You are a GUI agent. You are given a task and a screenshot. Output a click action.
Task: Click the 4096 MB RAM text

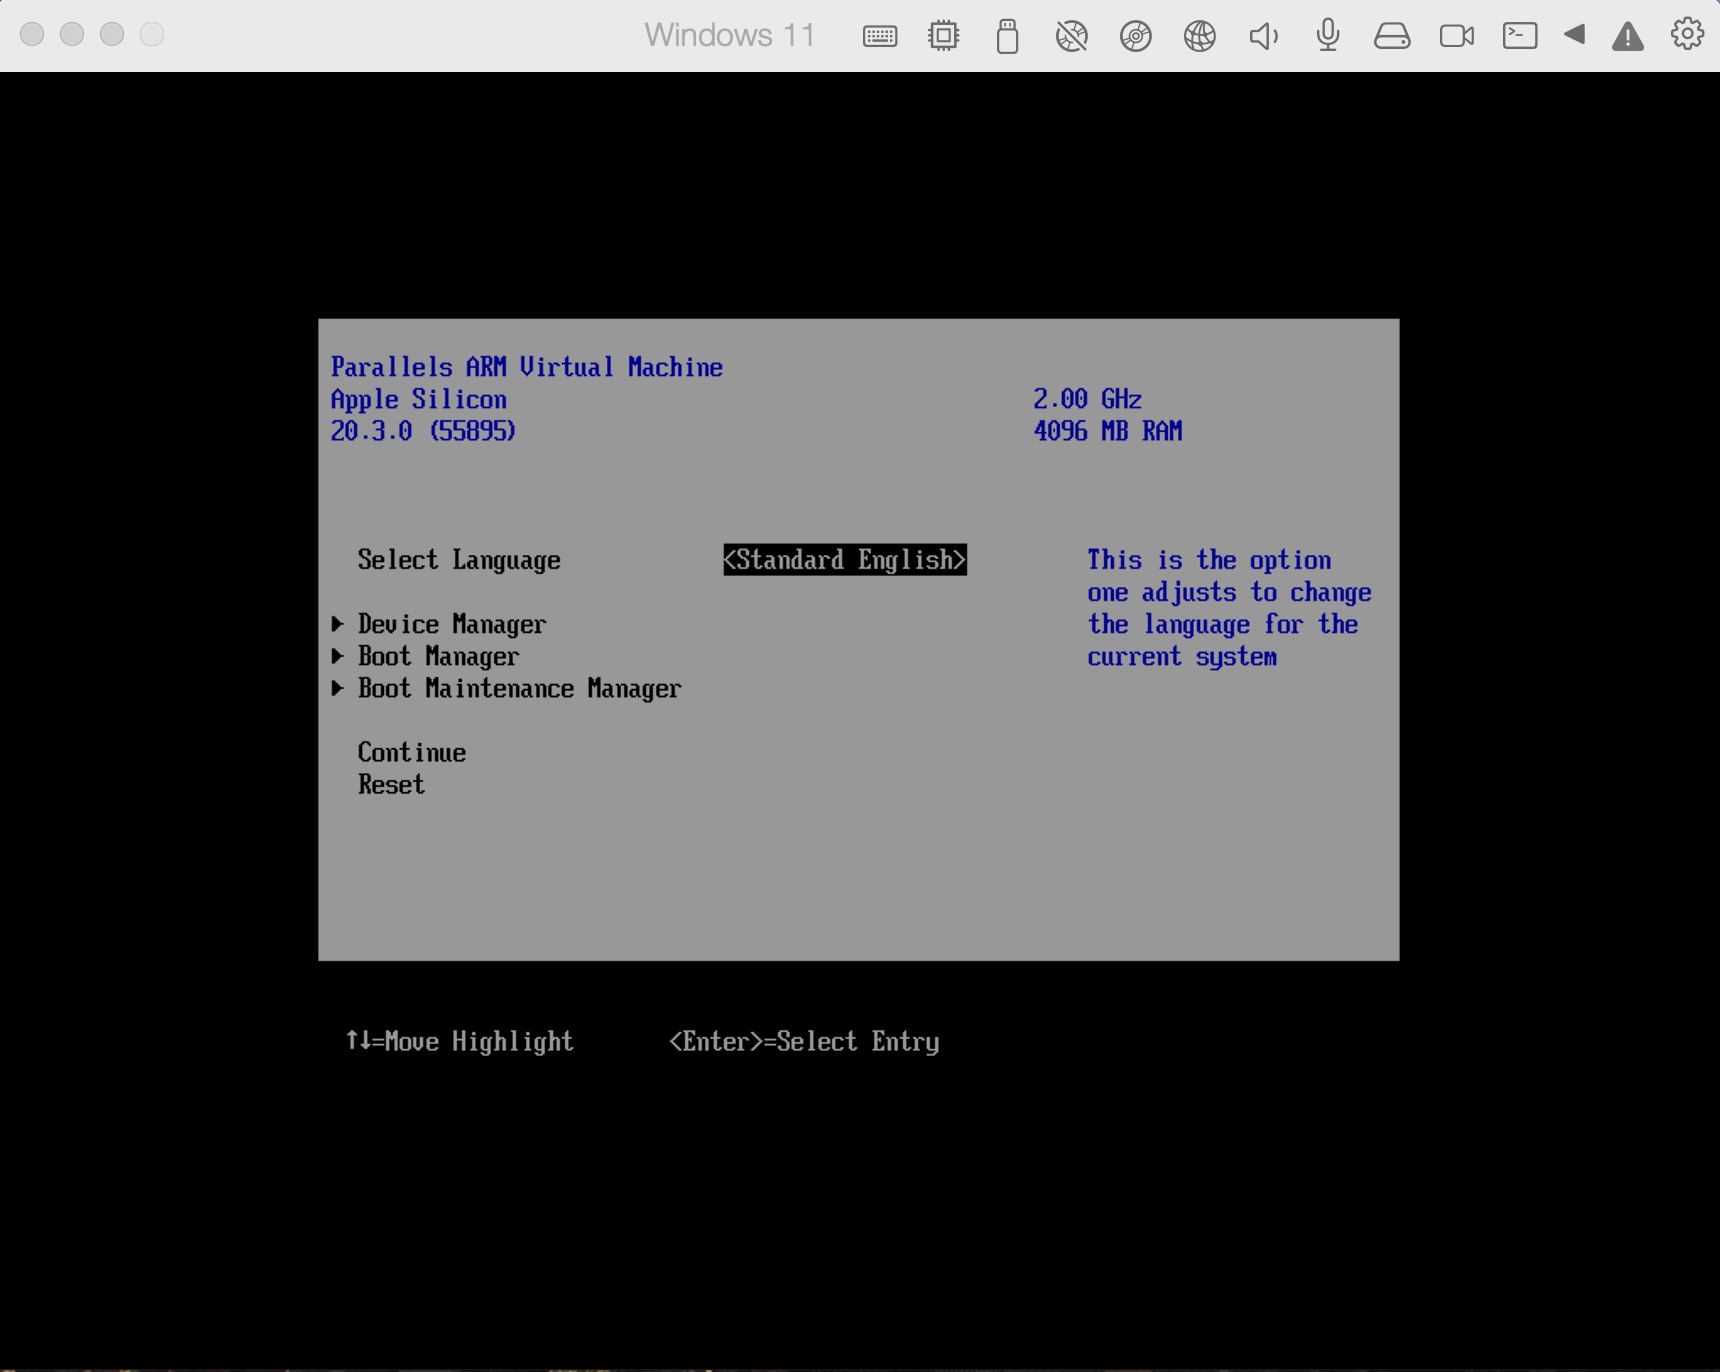(x=1108, y=431)
